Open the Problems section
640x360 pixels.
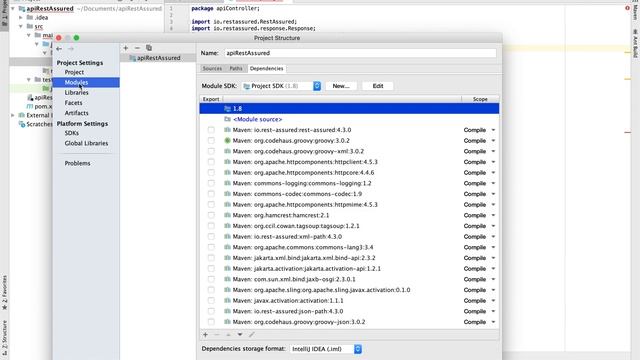(x=77, y=163)
